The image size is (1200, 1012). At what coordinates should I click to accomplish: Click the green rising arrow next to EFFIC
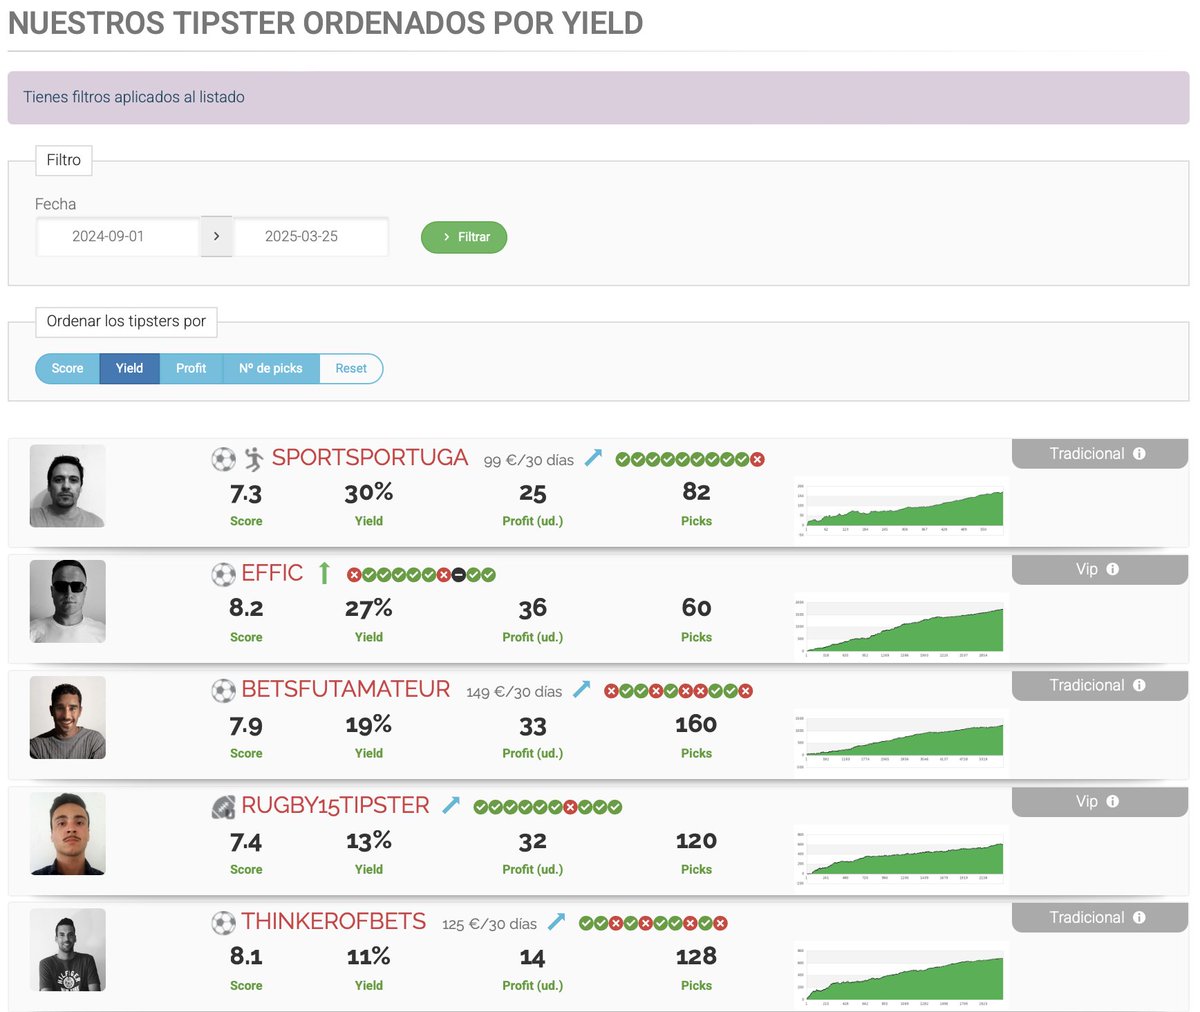pos(325,573)
